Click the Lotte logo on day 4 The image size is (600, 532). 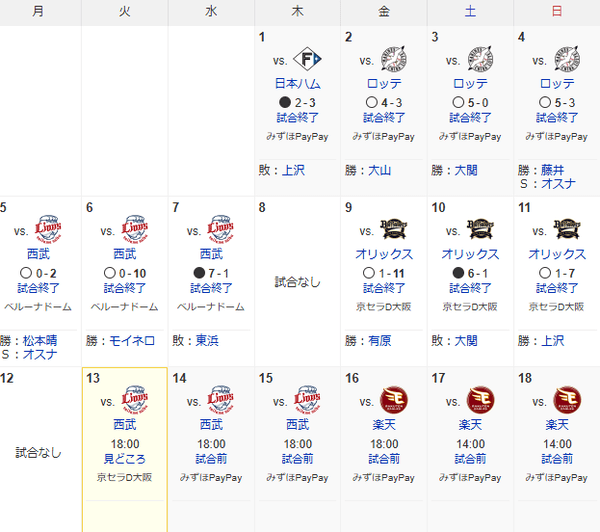tap(567, 59)
